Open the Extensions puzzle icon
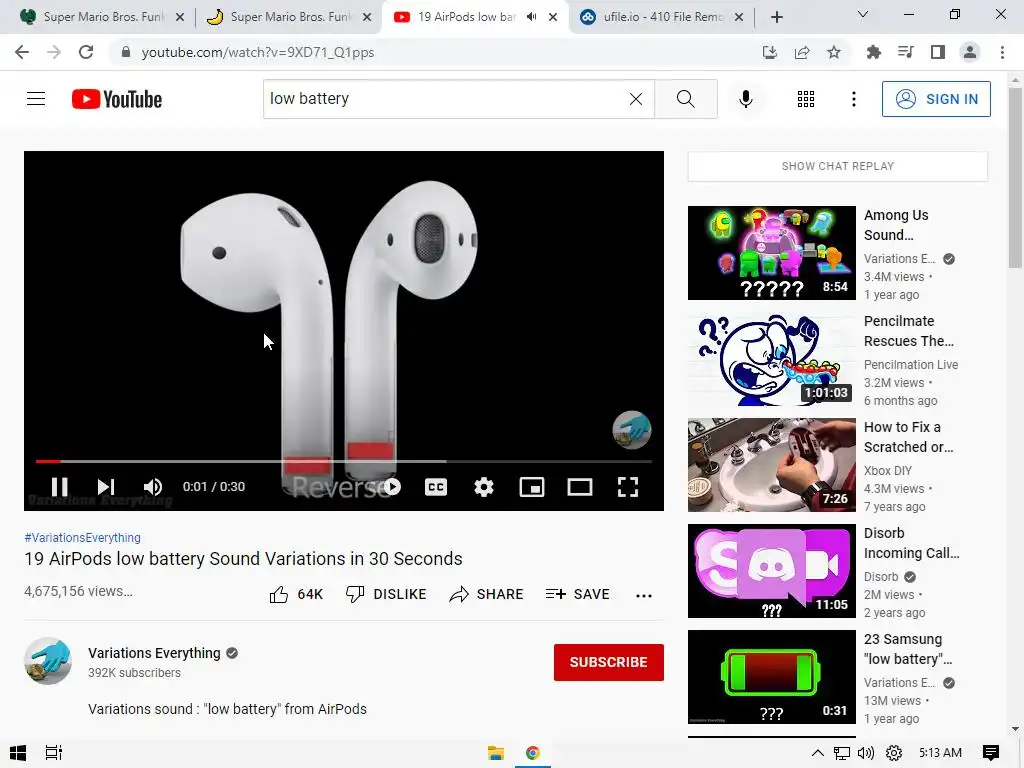Image resolution: width=1024 pixels, height=768 pixels. coord(873,52)
